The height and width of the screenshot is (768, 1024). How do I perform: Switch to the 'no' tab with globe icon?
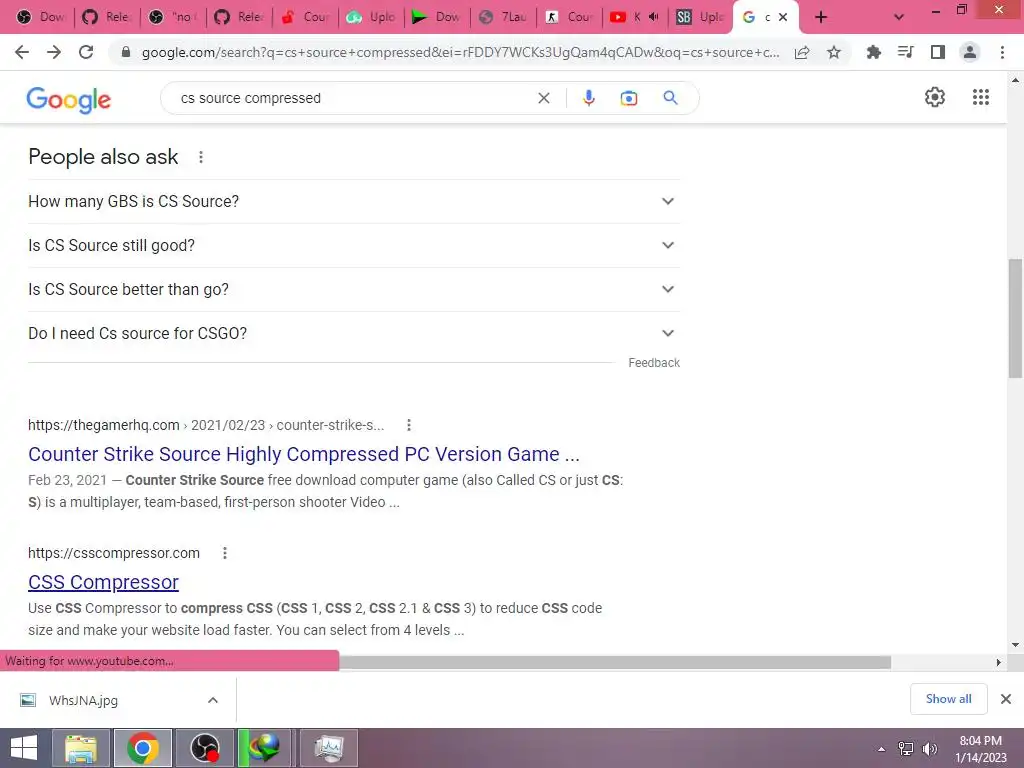click(x=173, y=17)
